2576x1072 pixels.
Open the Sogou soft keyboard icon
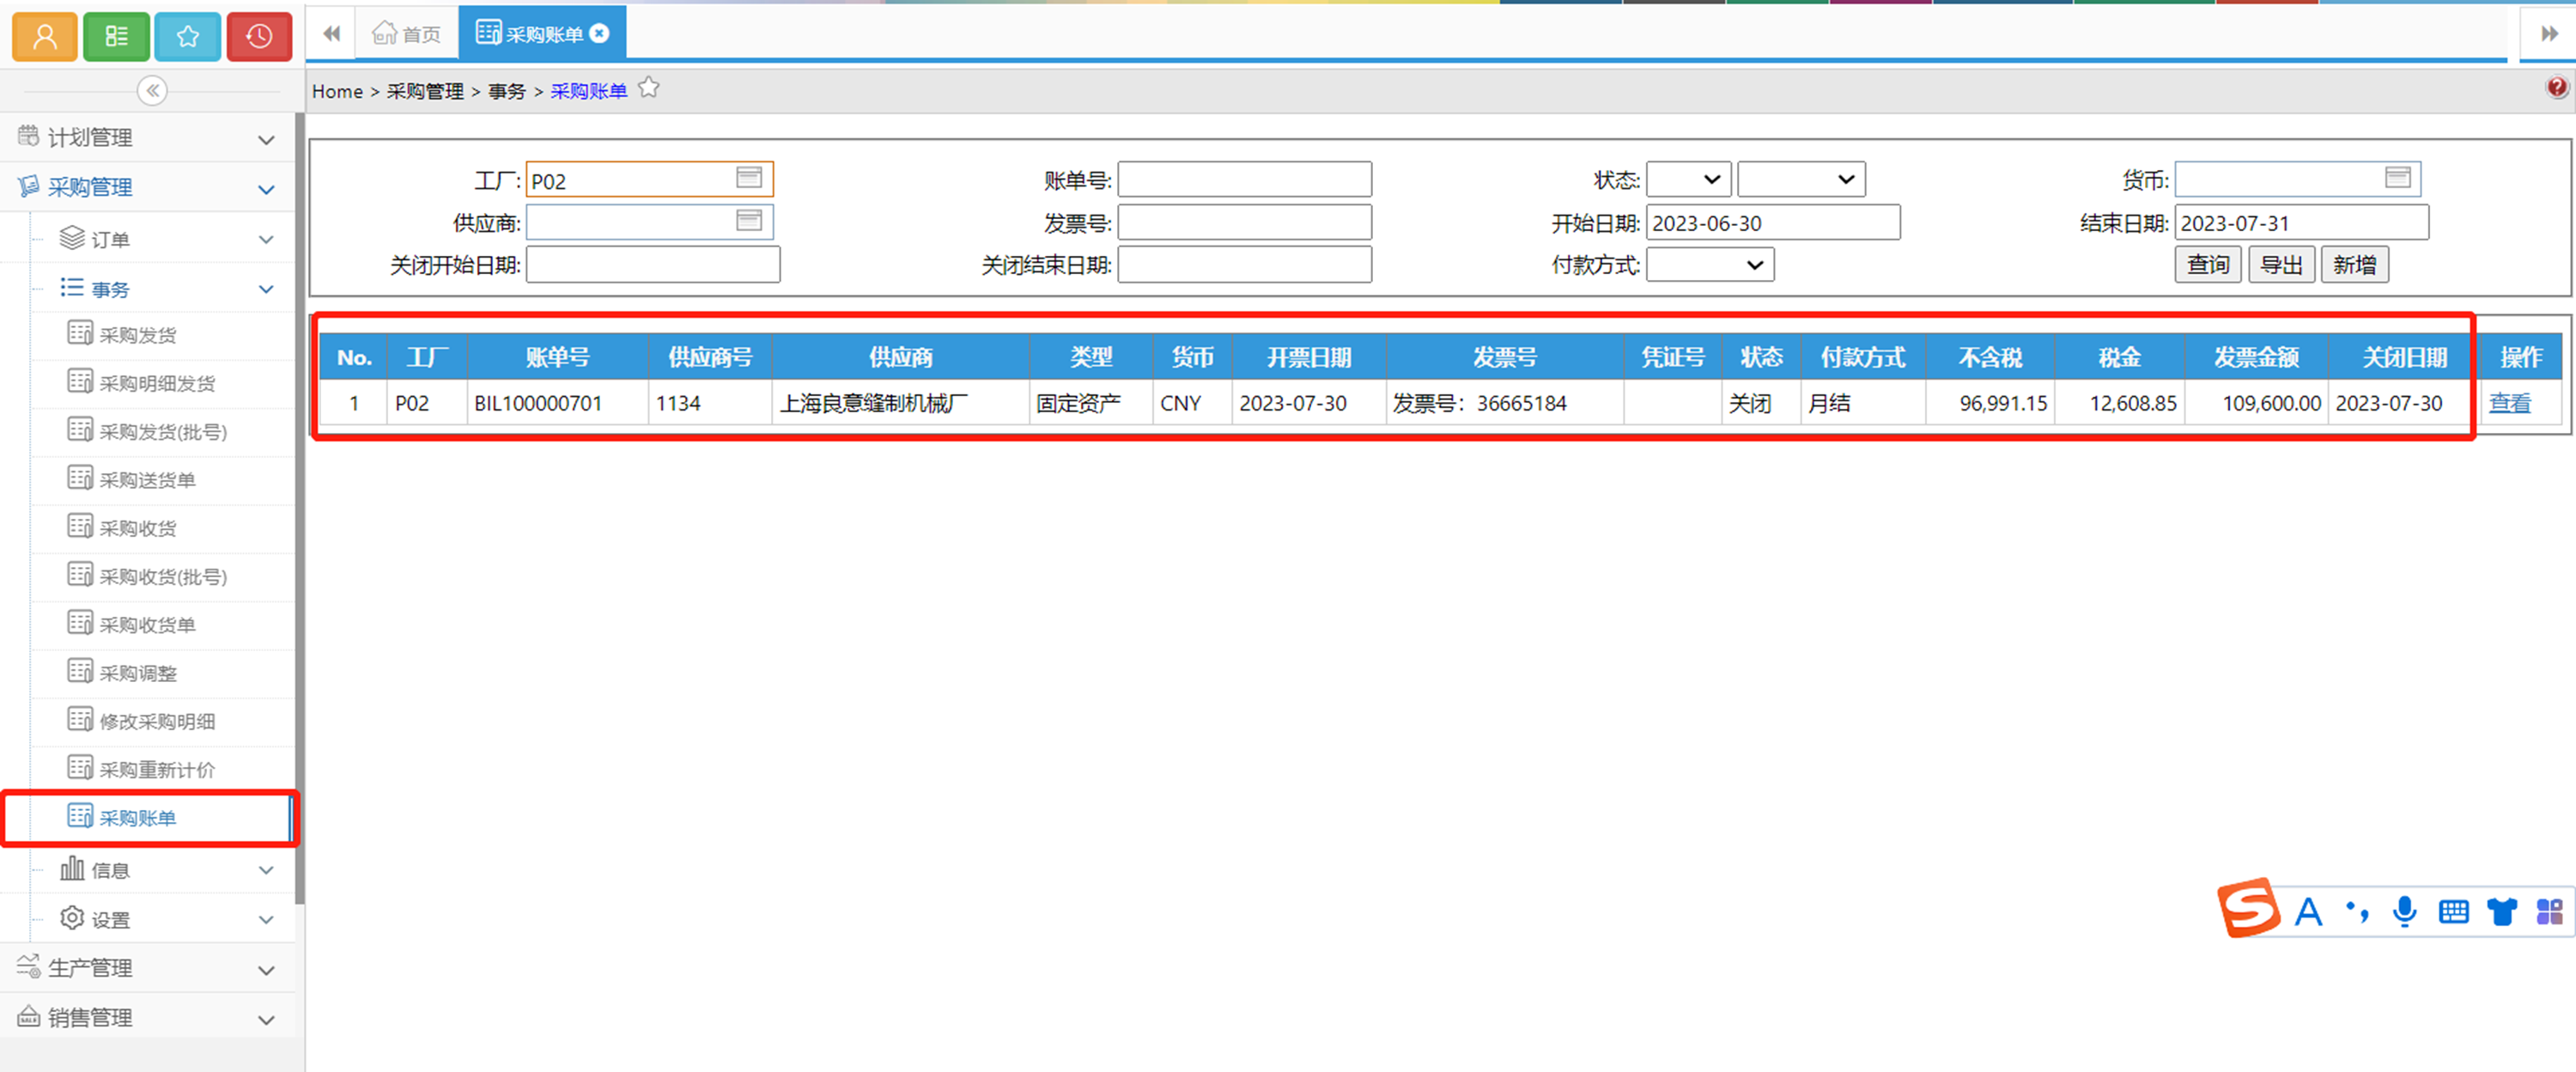pyautogui.click(x=2453, y=911)
